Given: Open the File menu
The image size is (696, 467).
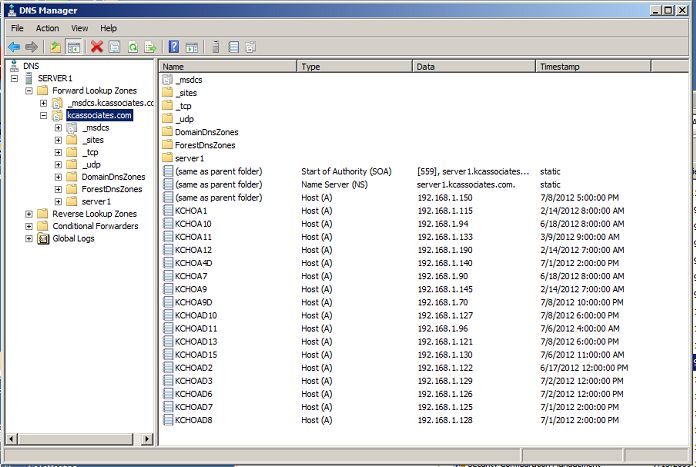Looking at the screenshot, I should click(x=17, y=28).
